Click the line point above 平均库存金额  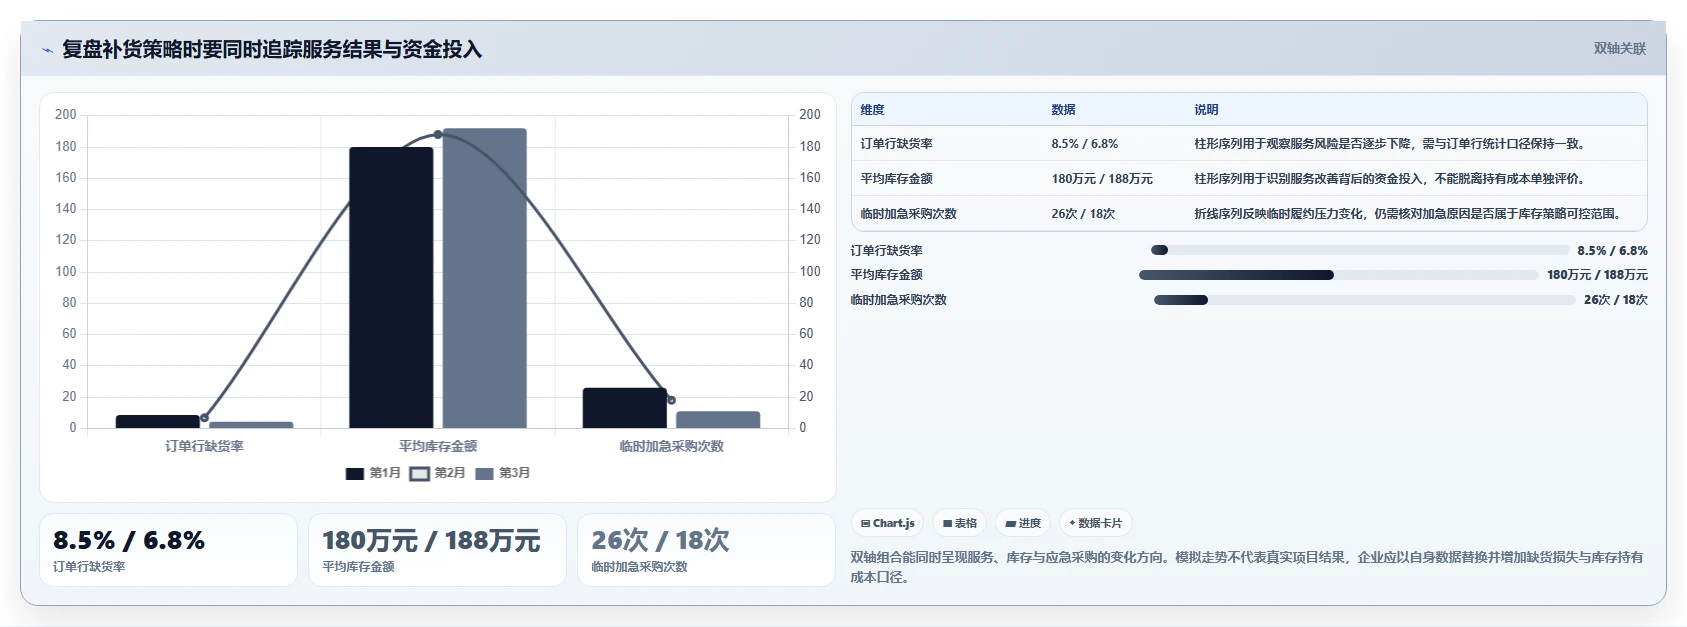[438, 135]
